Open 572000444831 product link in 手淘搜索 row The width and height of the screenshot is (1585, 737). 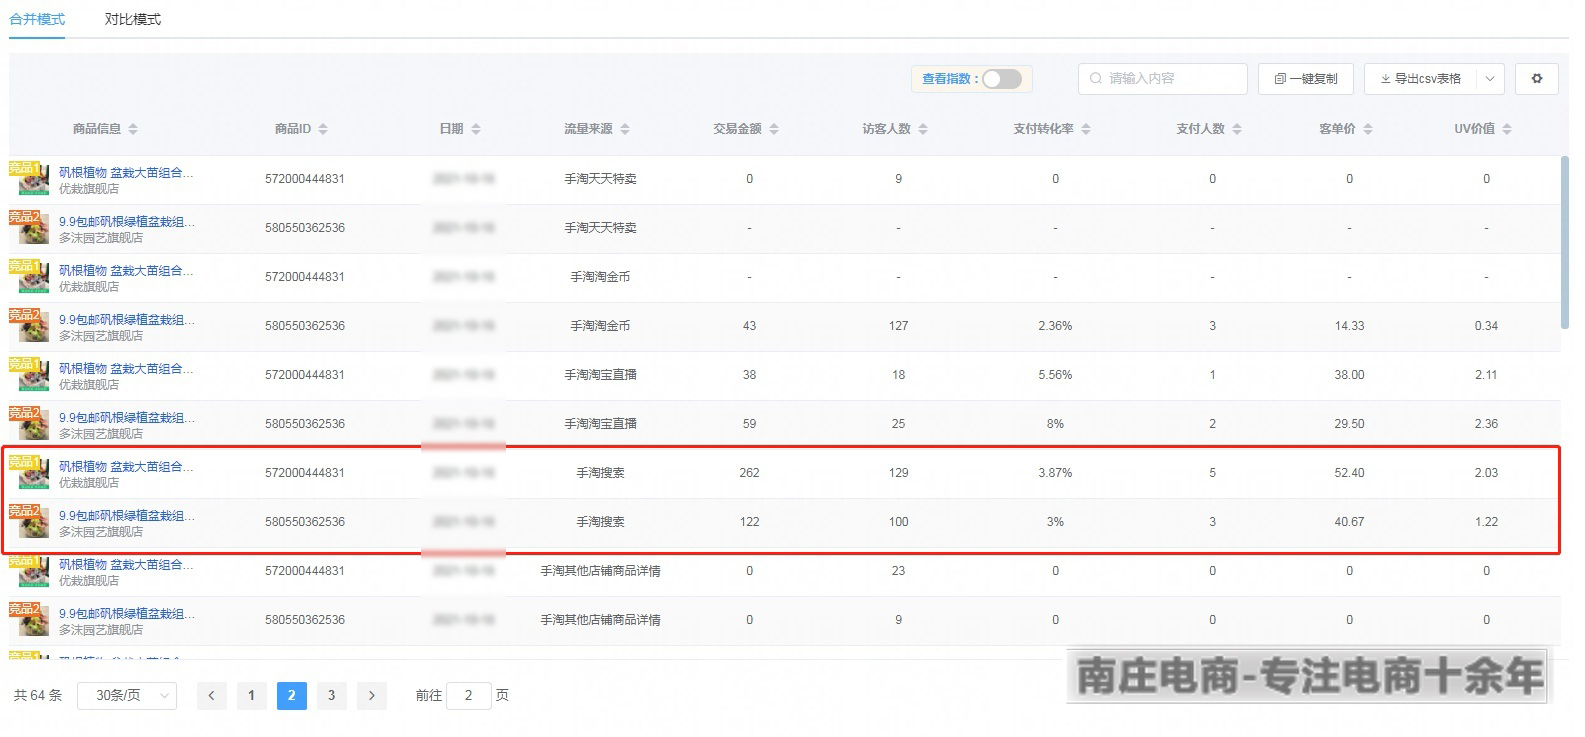tap(126, 466)
